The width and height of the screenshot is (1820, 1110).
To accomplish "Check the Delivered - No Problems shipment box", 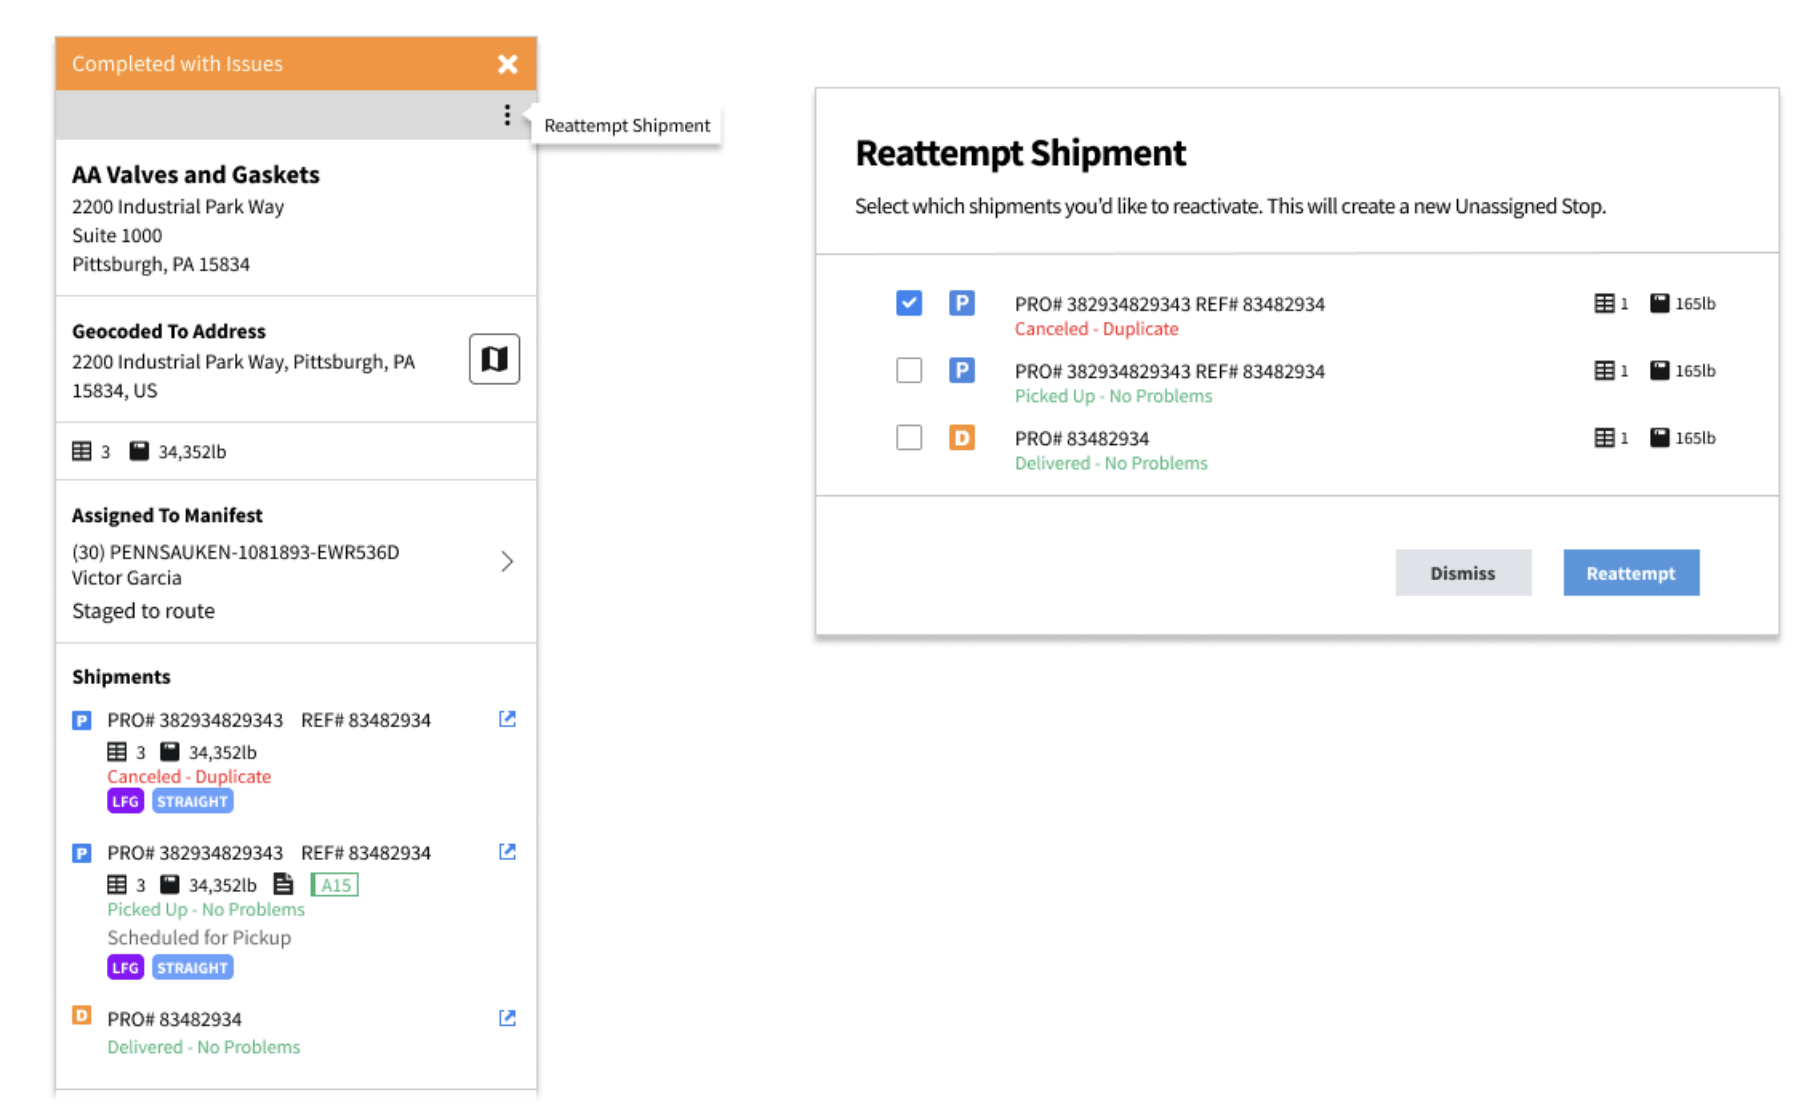I will point(909,437).
